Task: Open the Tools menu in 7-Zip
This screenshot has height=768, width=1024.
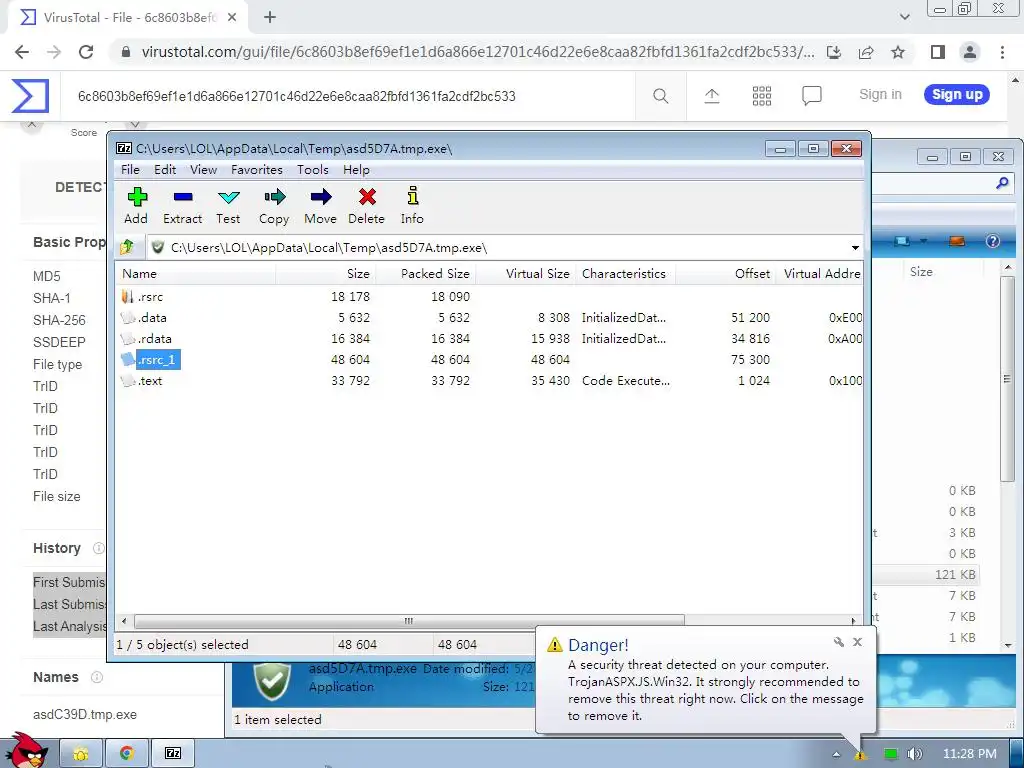Action: (313, 170)
